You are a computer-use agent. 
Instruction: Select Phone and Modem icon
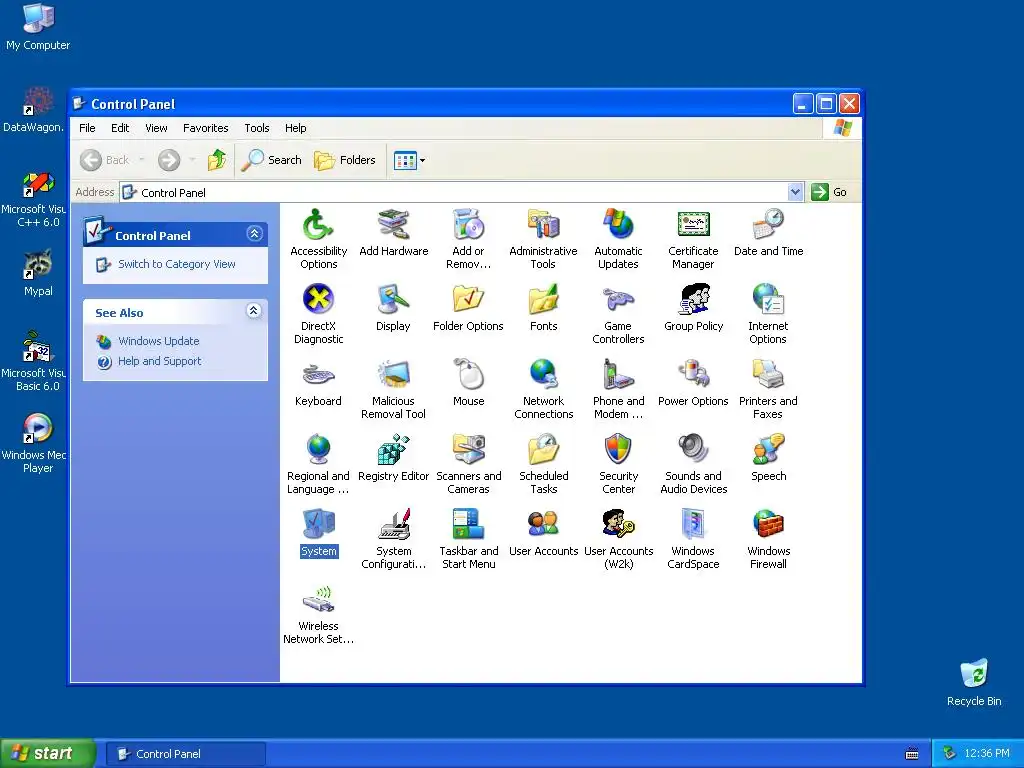(x=618, y=389)
